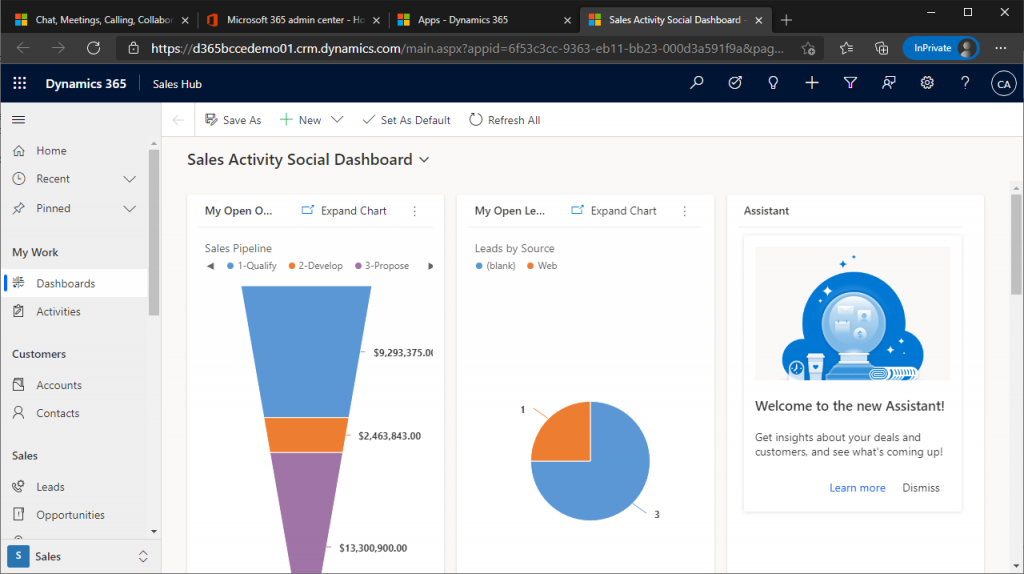The width and height of the screenshot is (1024, 574).
Task: Open browser collections icon
Action: tap(881, 48)
